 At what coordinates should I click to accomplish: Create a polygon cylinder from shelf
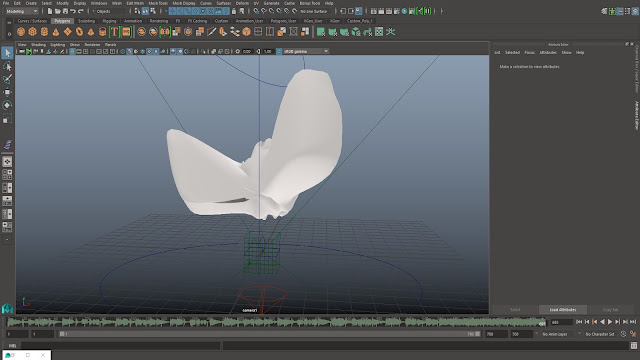click(44, 31)
